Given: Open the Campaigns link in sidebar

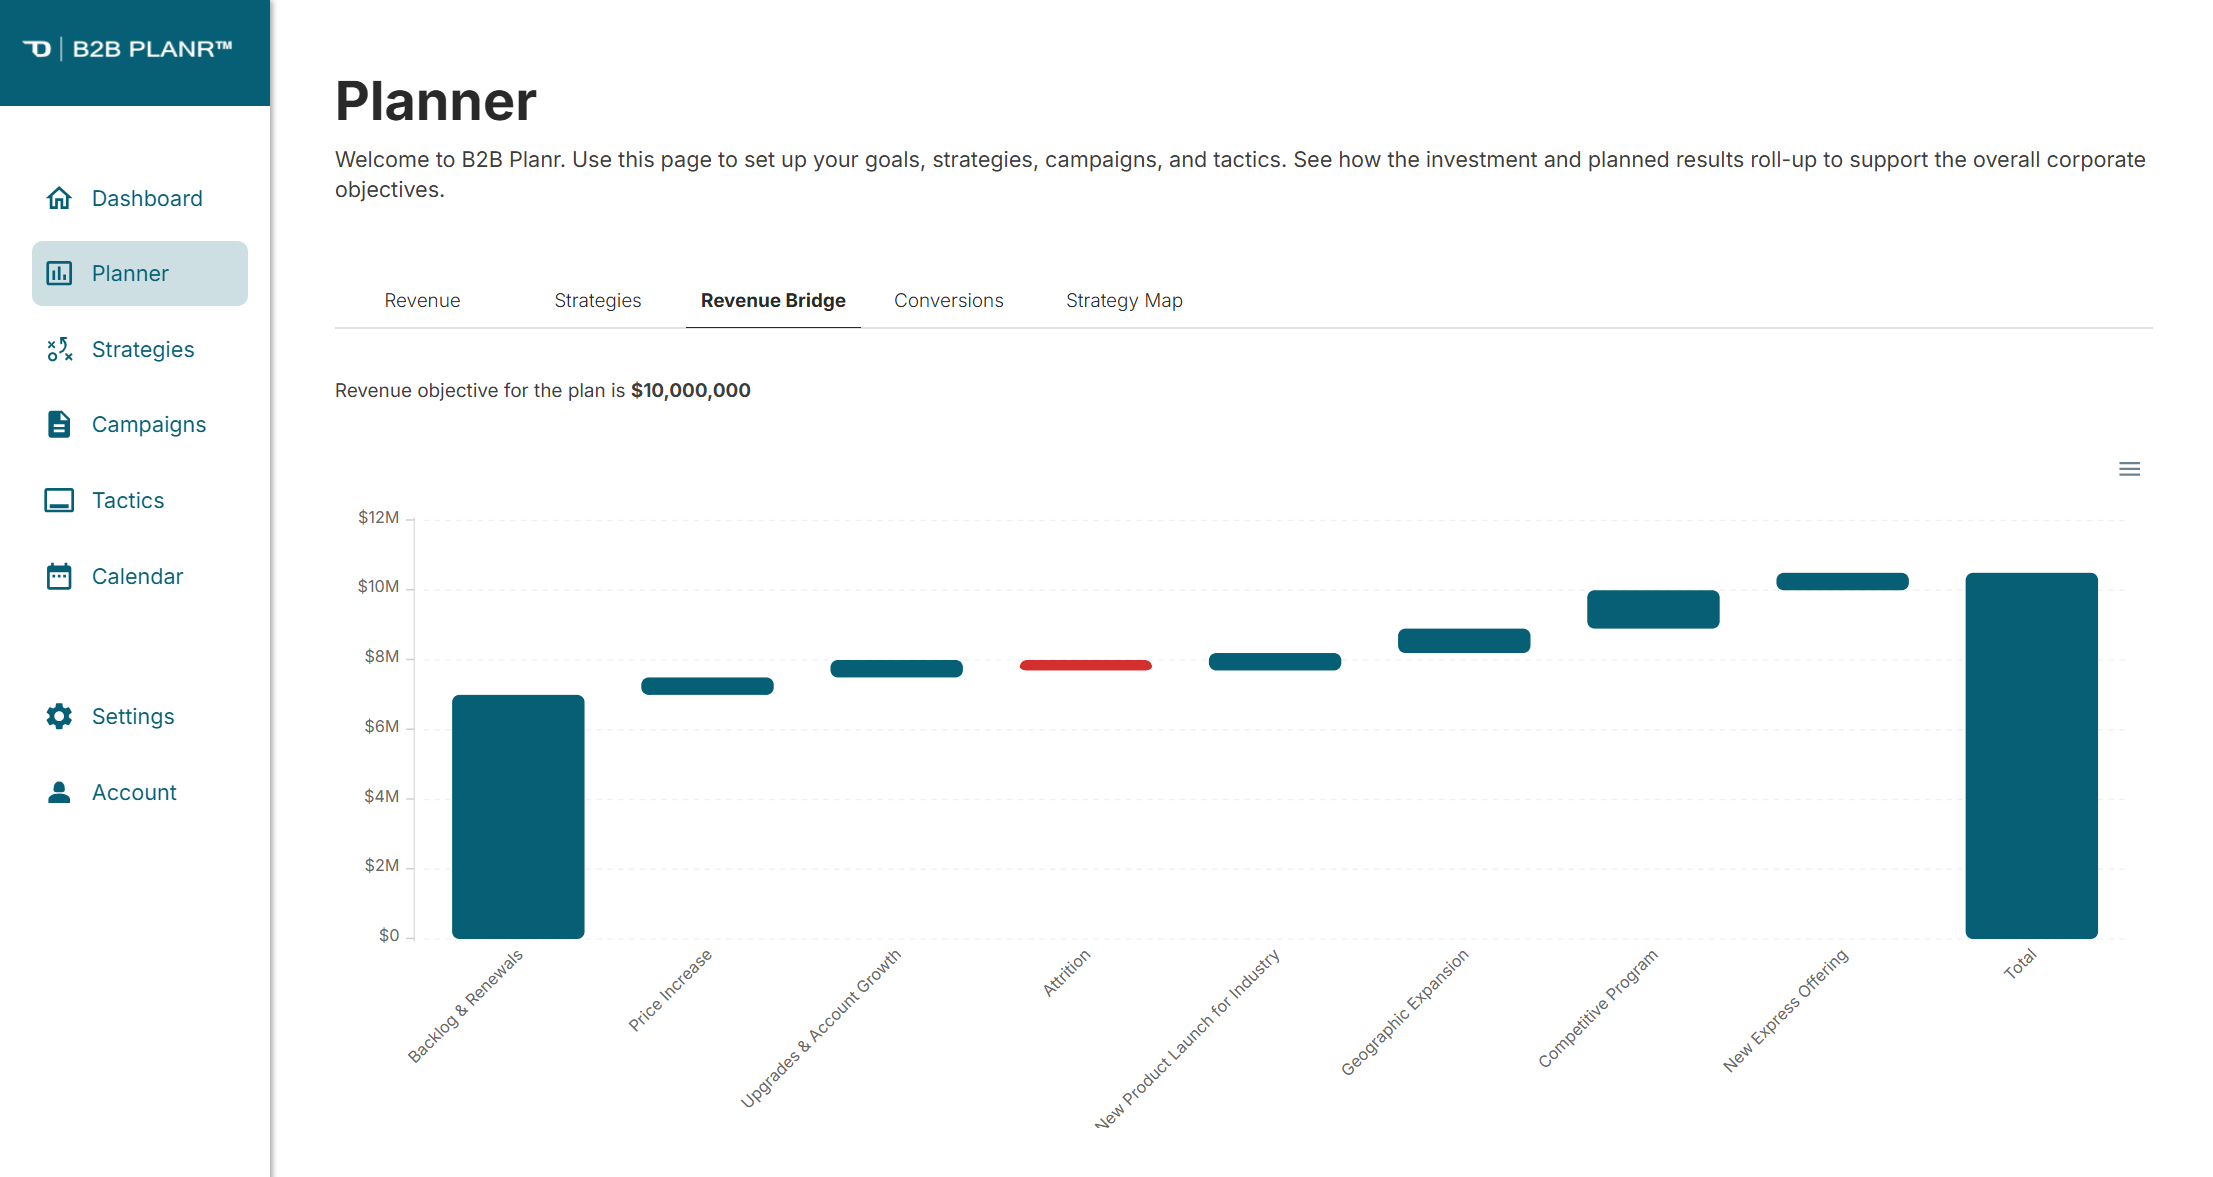Looking at the screenshot, I should coord(149,424).
